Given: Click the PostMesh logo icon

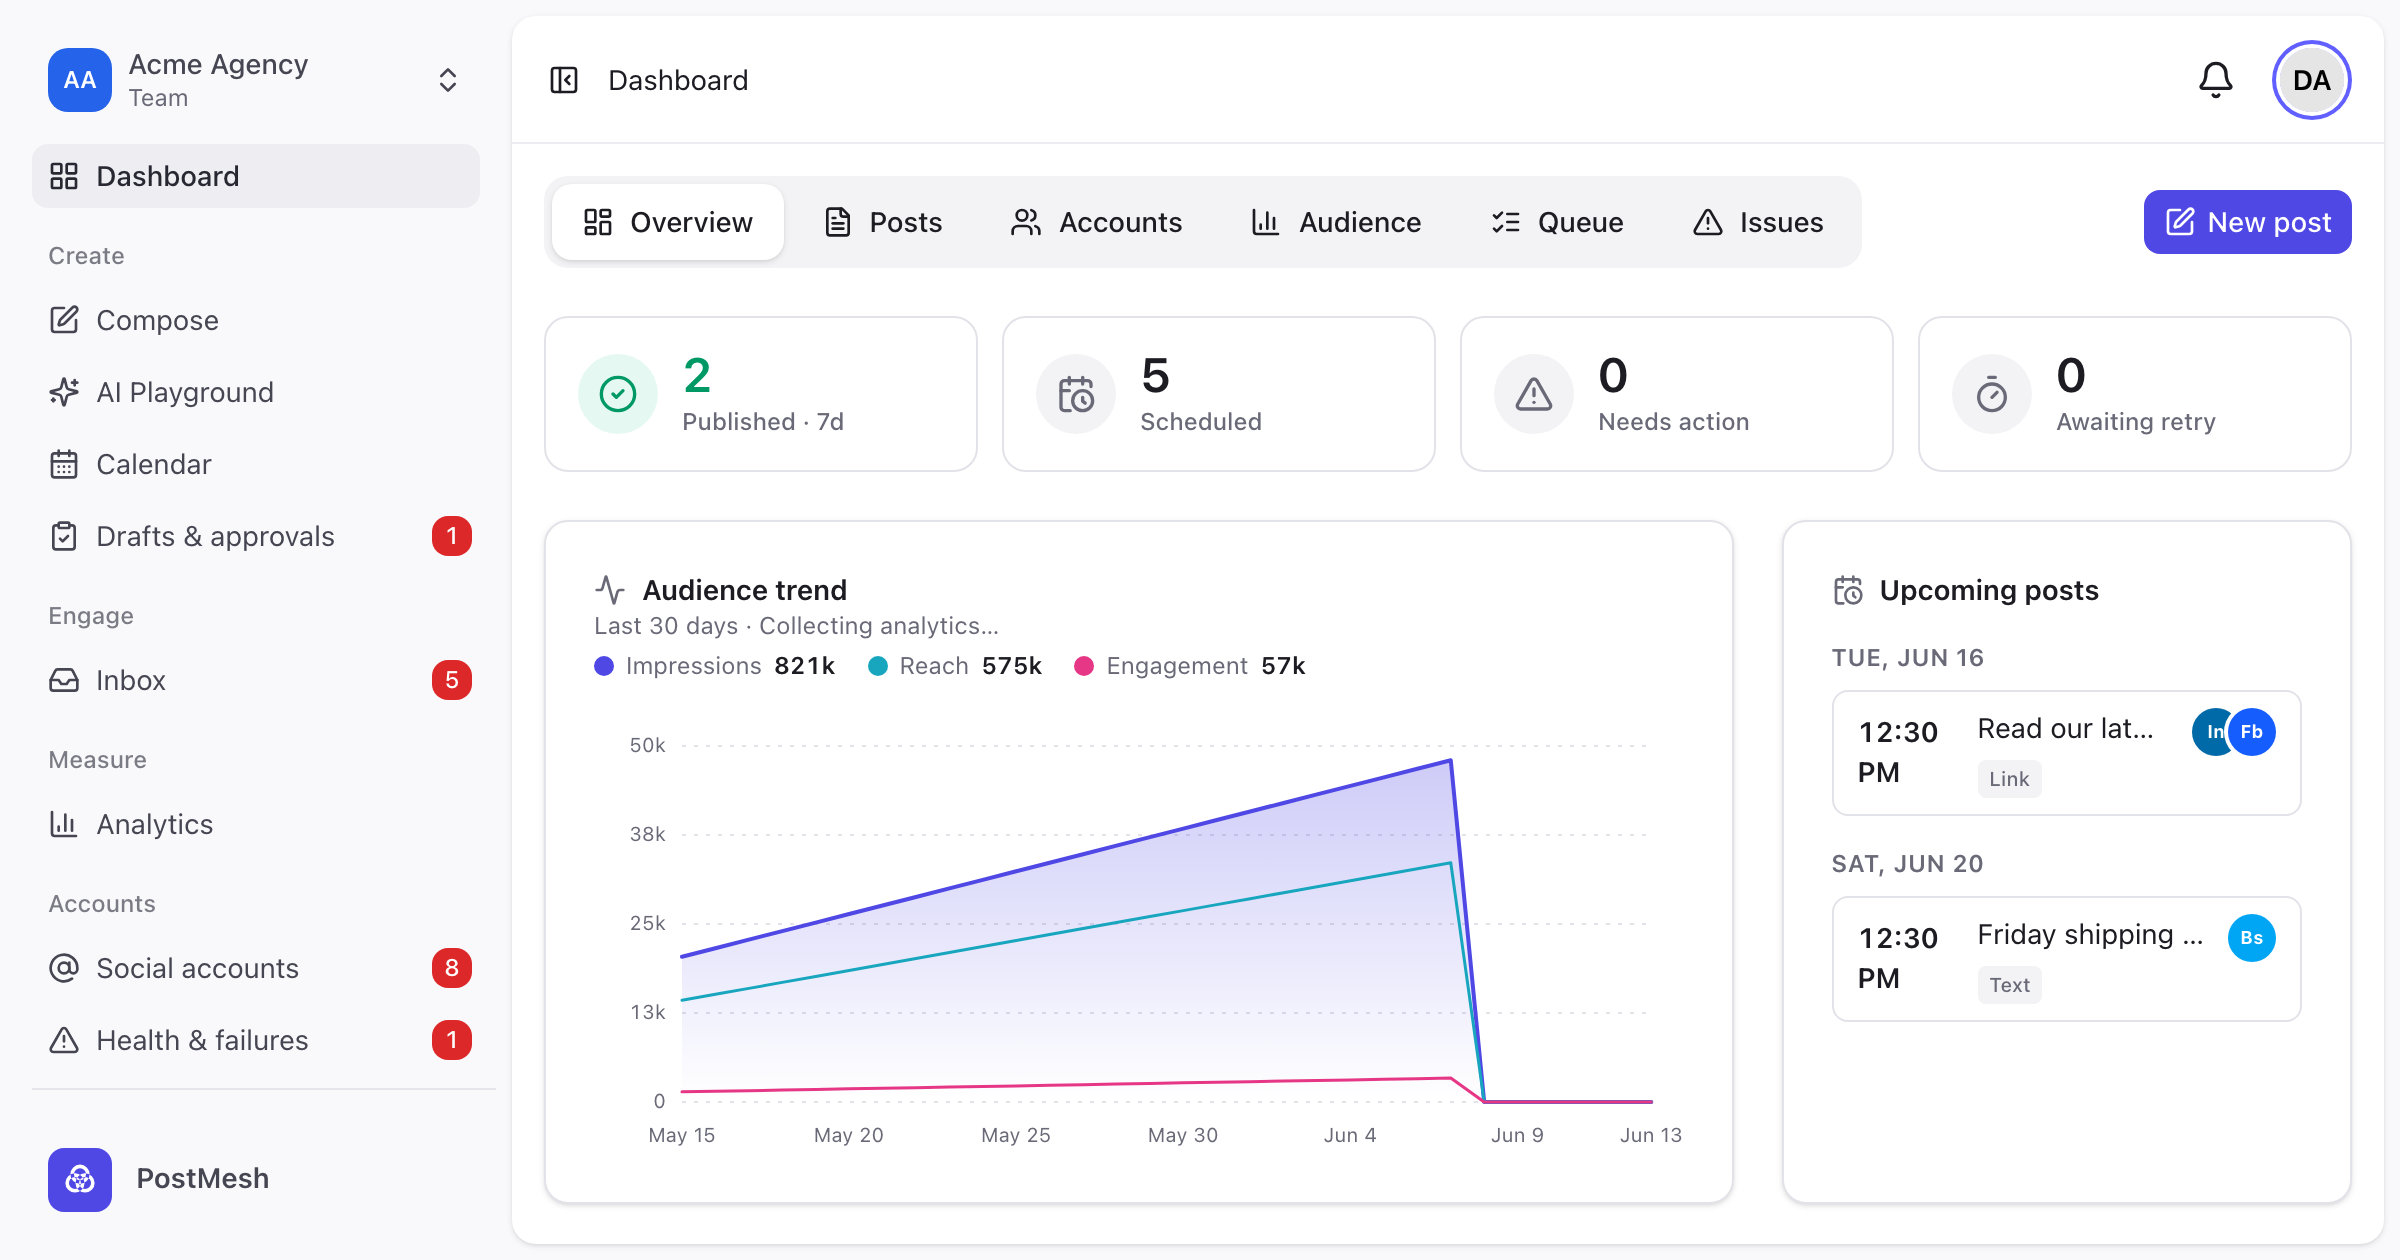Looking at the screenshot, I should 80,1180.
